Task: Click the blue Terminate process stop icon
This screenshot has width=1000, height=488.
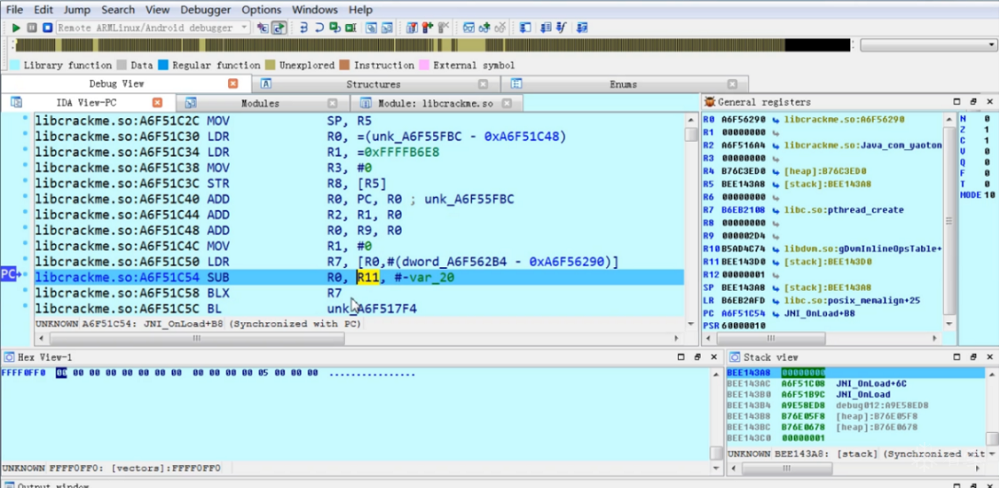Action: coord(47,28)
